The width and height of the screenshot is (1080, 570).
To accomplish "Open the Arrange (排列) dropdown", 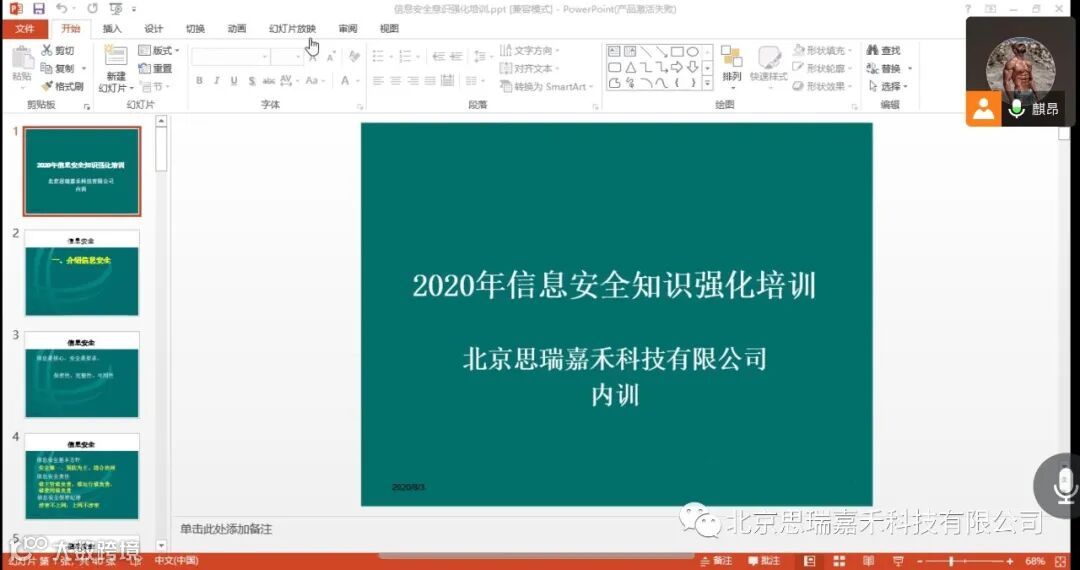I will pos(731,65).
